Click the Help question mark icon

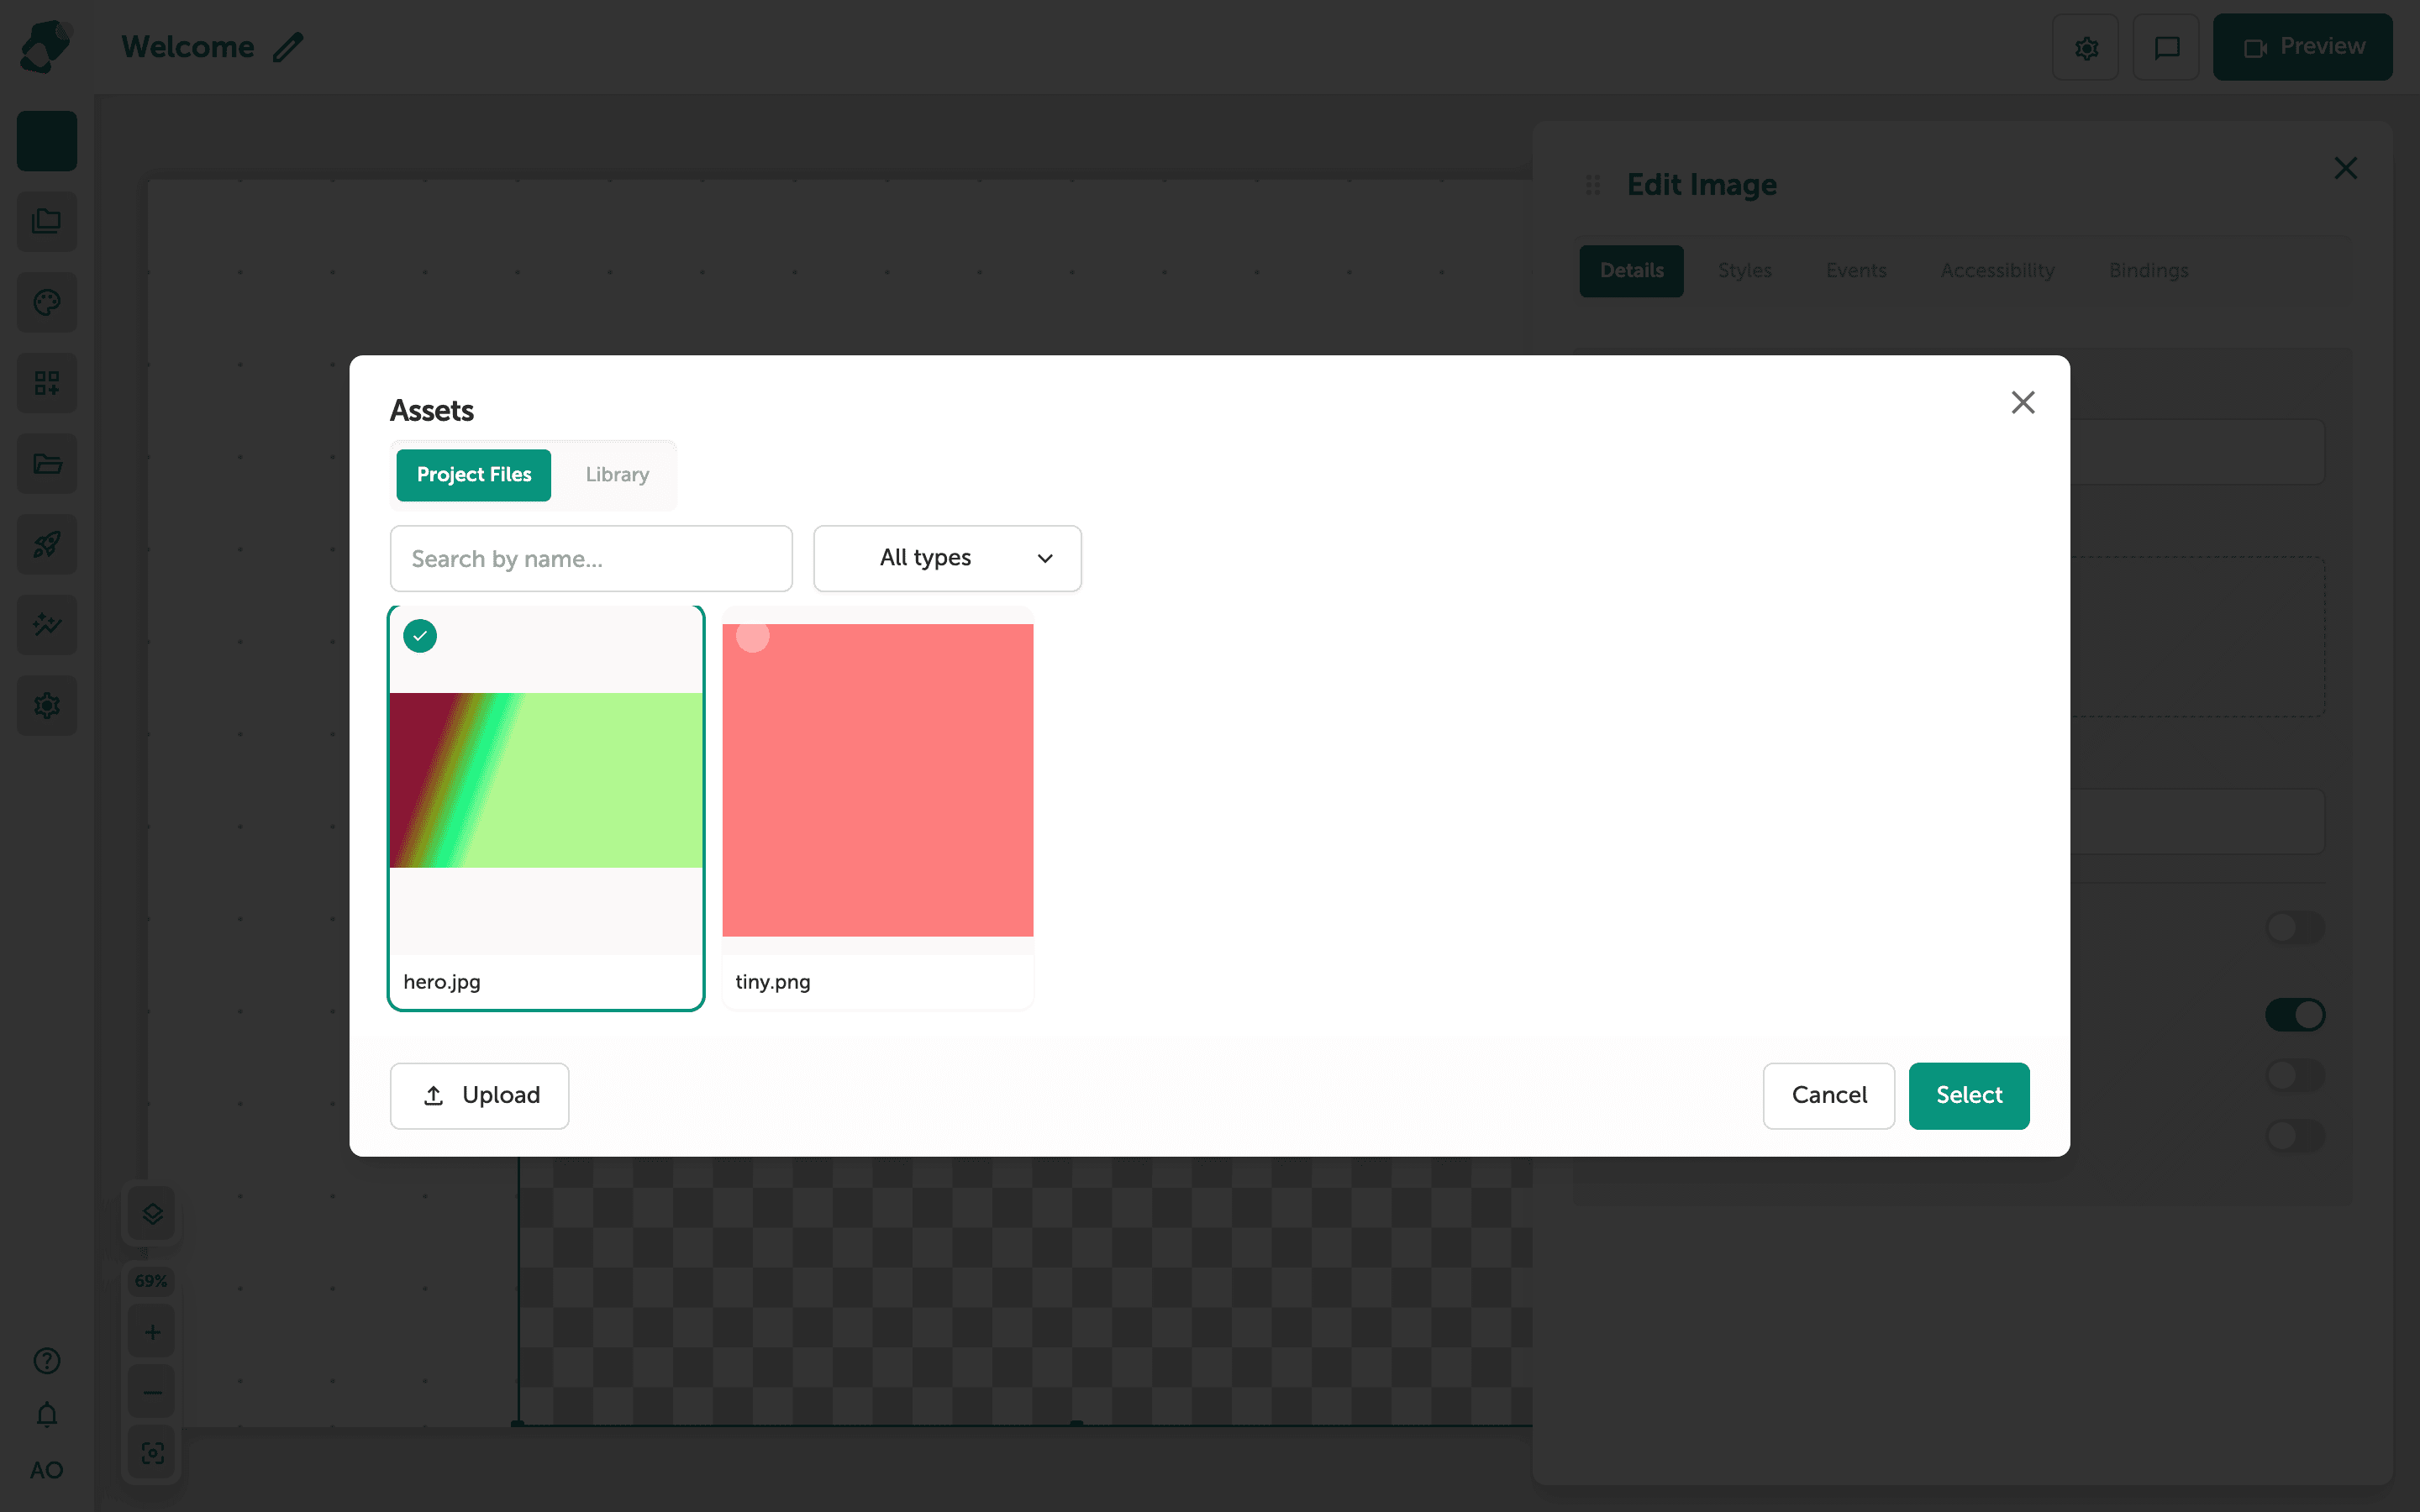pos(47,1360)
